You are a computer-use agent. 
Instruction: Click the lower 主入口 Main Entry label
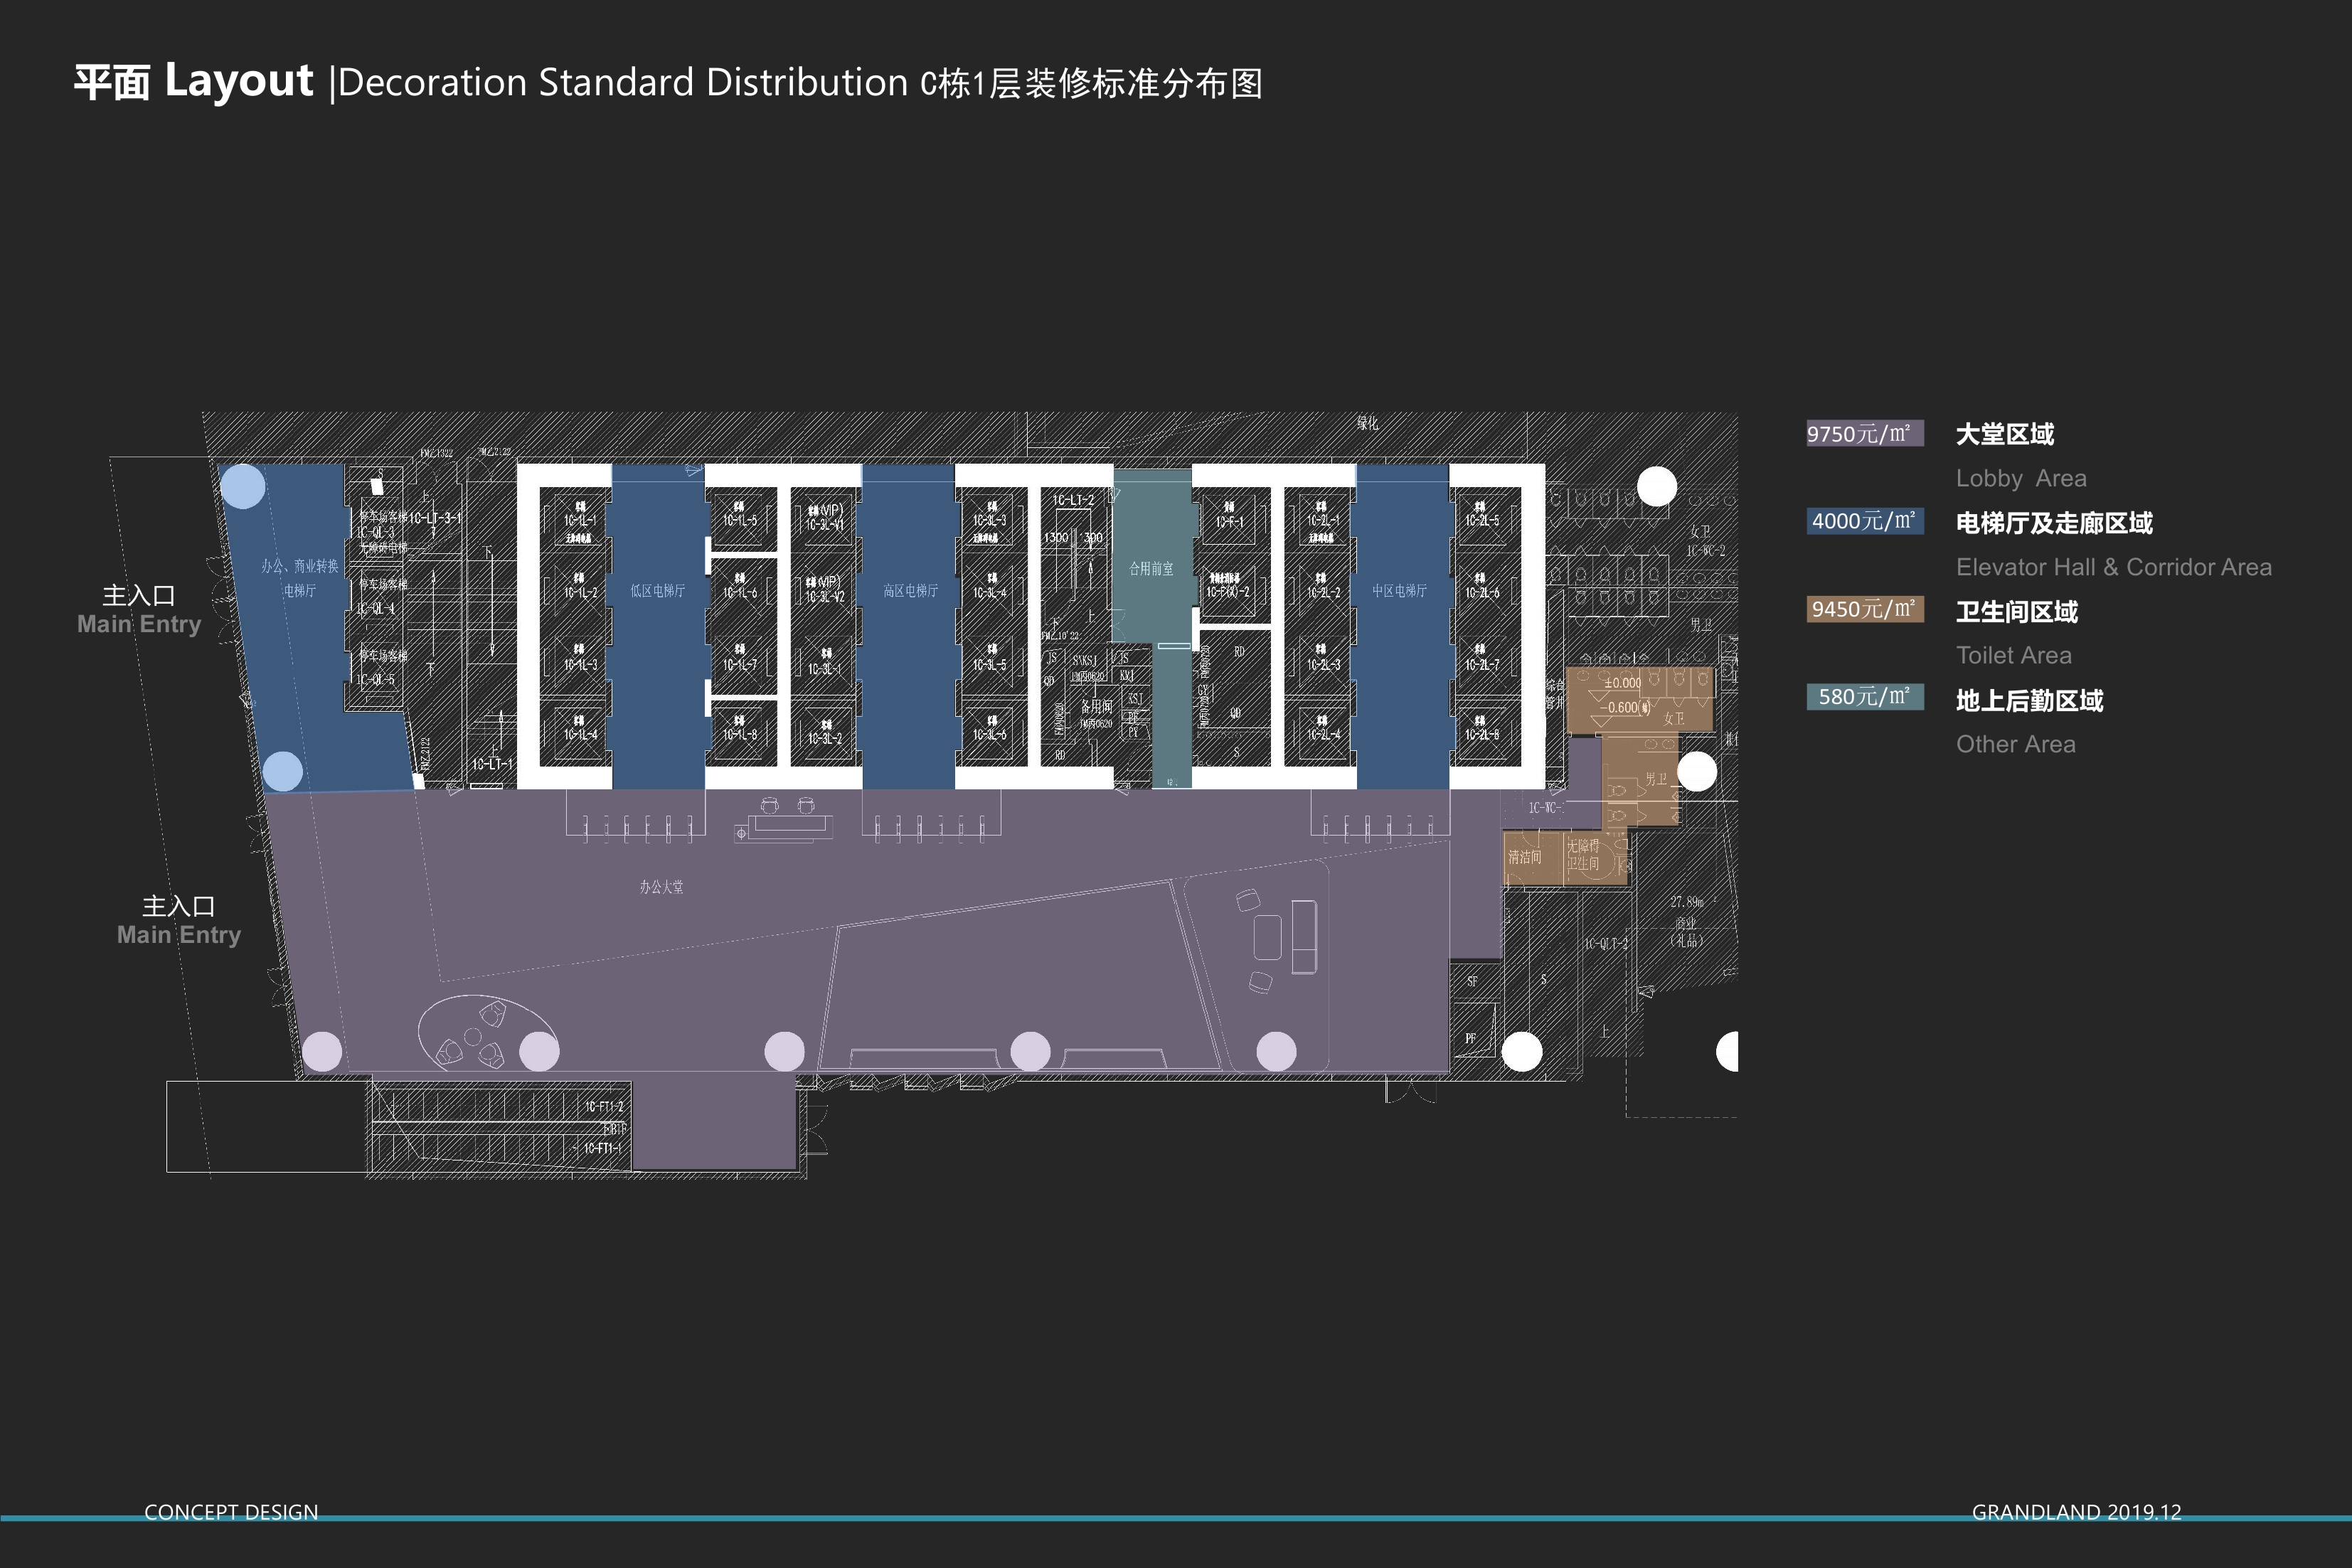tap(178, 920)
